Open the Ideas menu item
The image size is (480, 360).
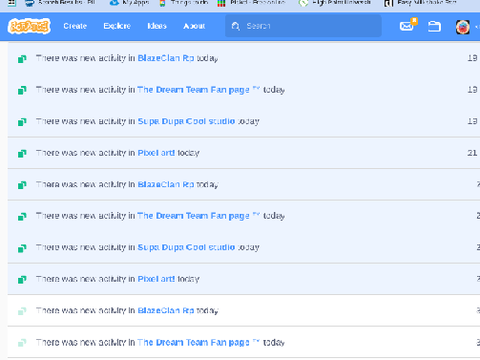click(157, 26)
